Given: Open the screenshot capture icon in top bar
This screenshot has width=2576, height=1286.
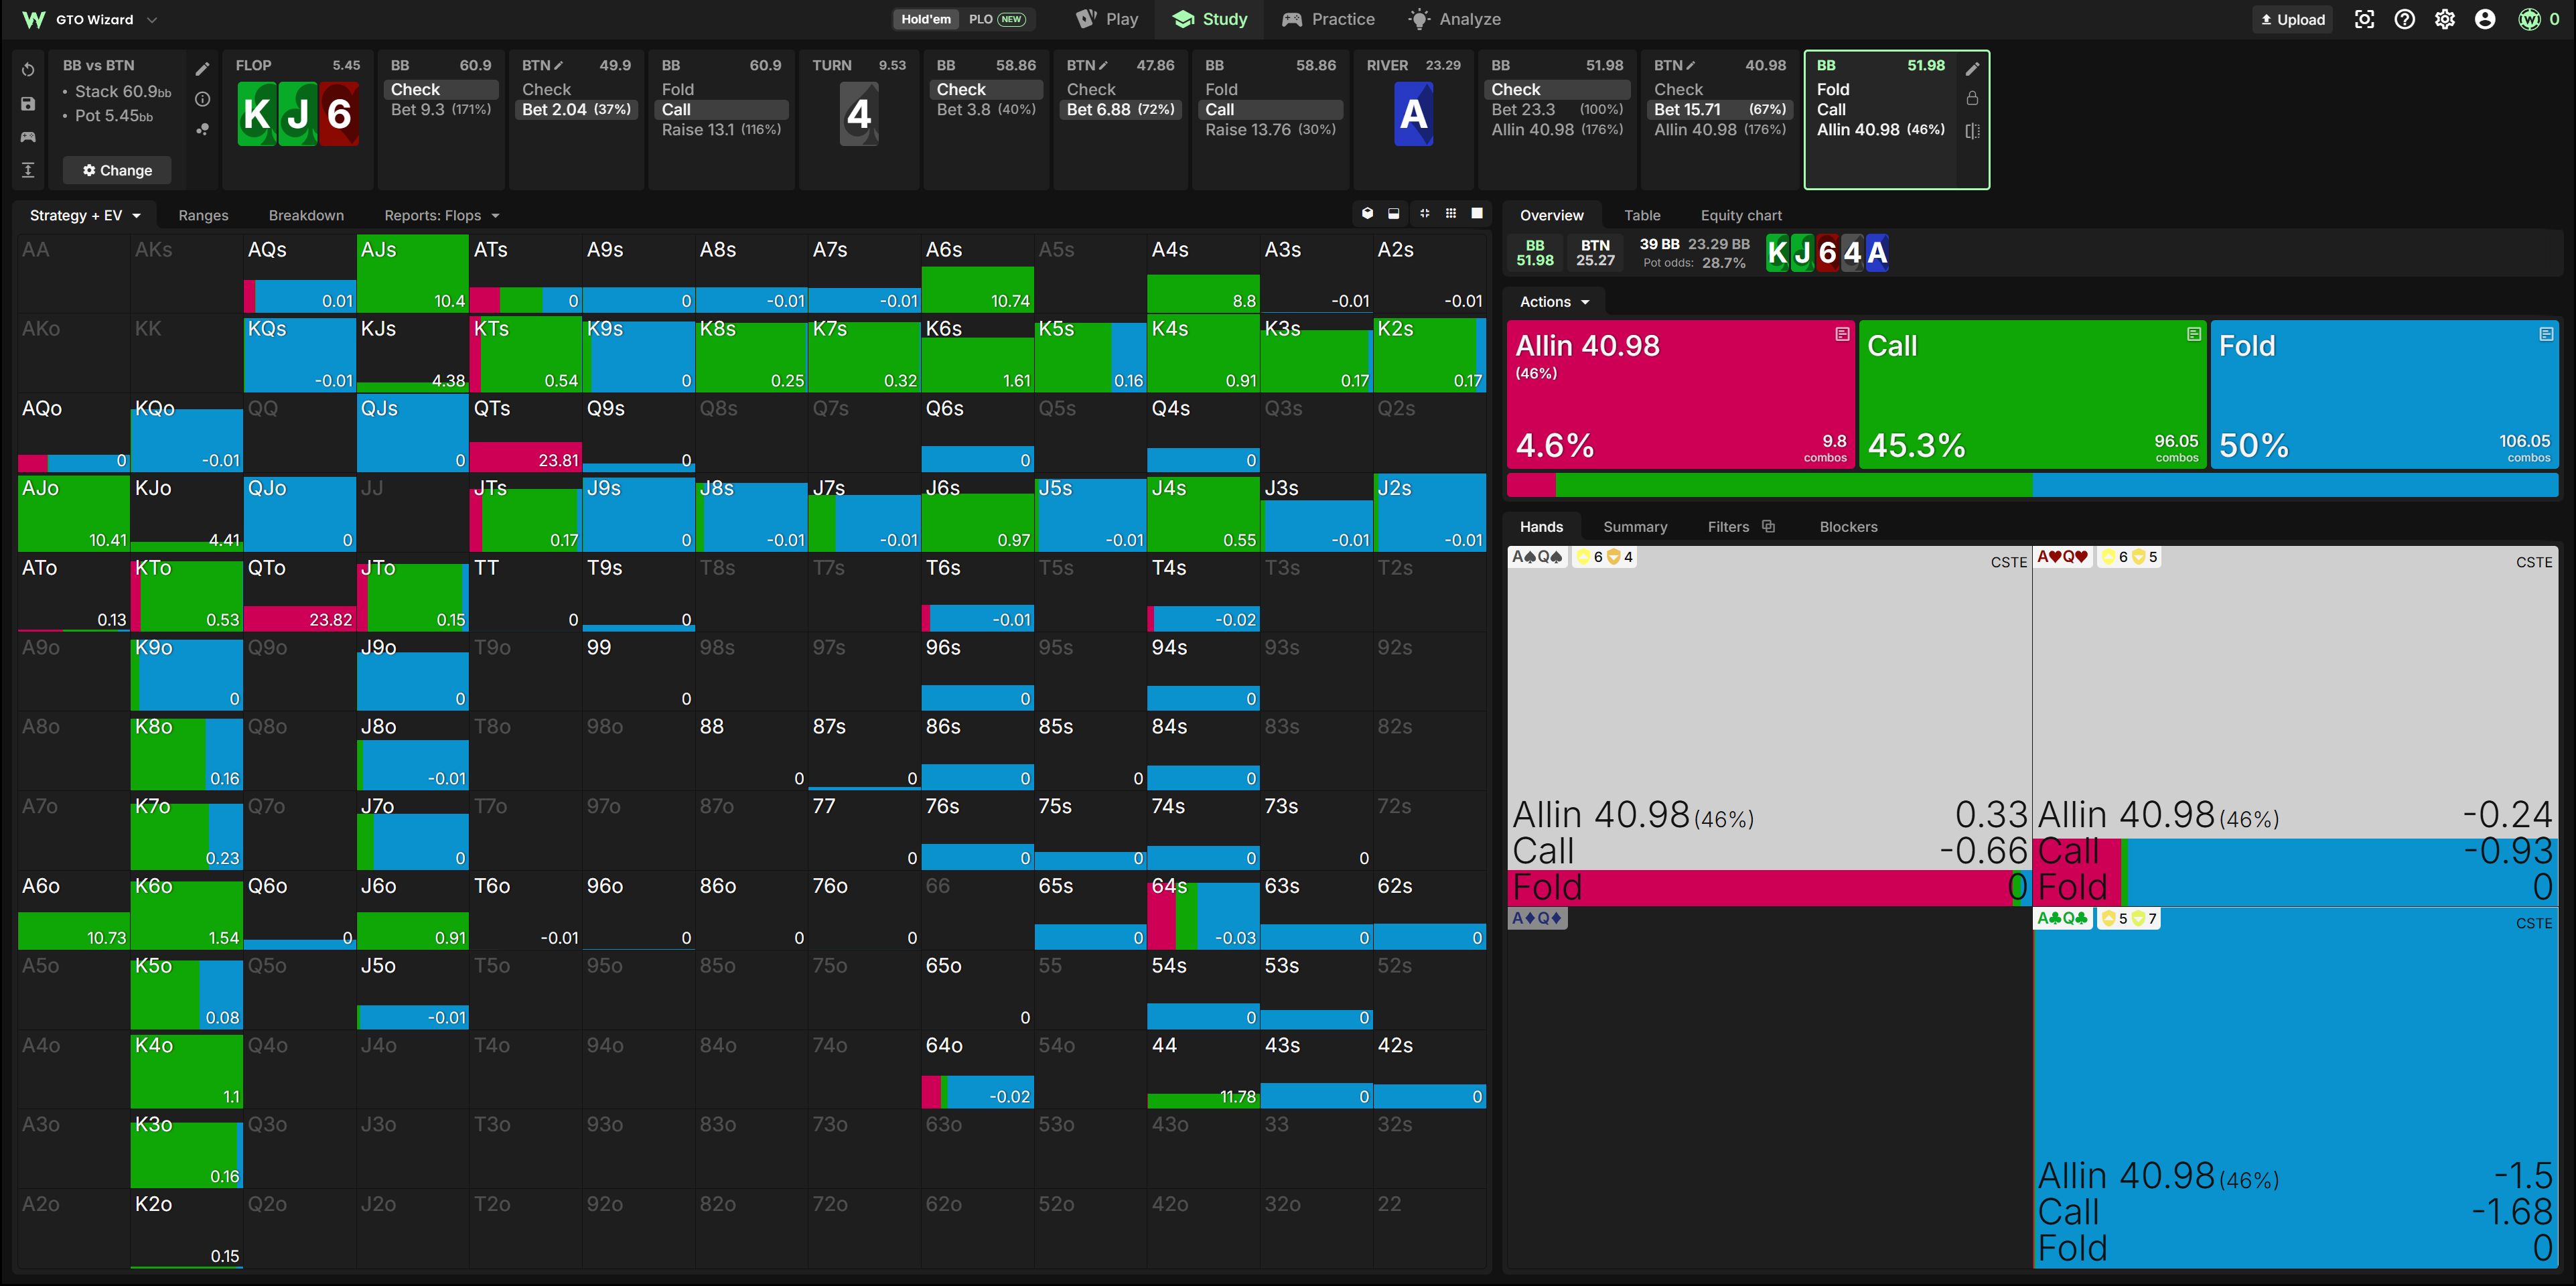Looking at the screenshot, I should point(2364,19).
